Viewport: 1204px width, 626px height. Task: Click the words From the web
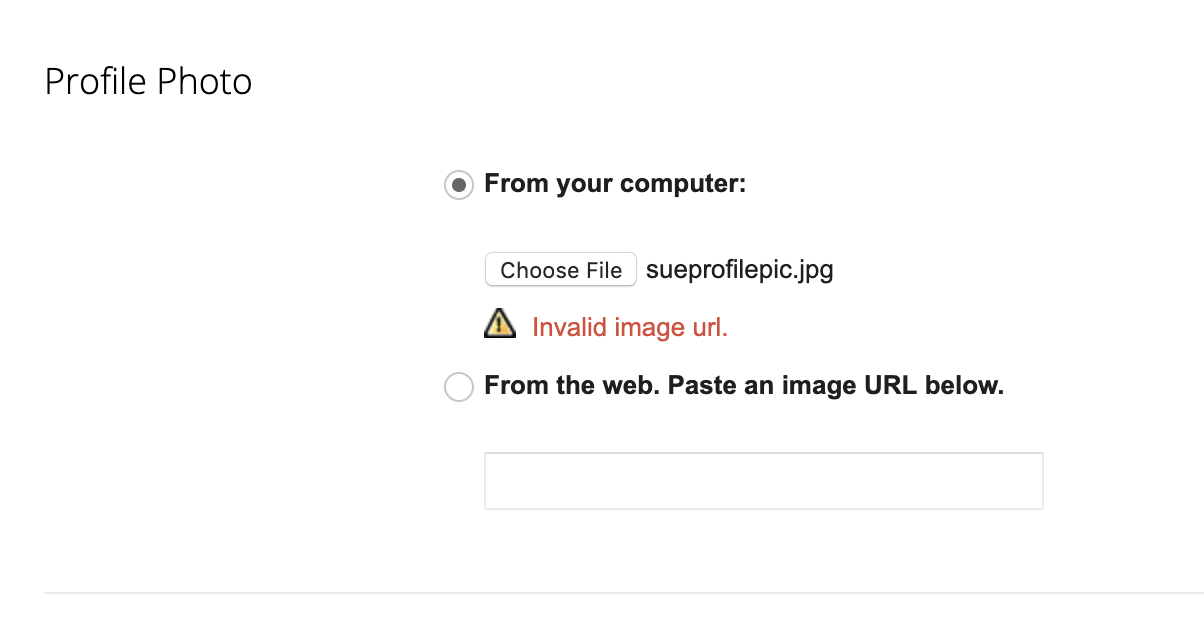coord(570,386)
